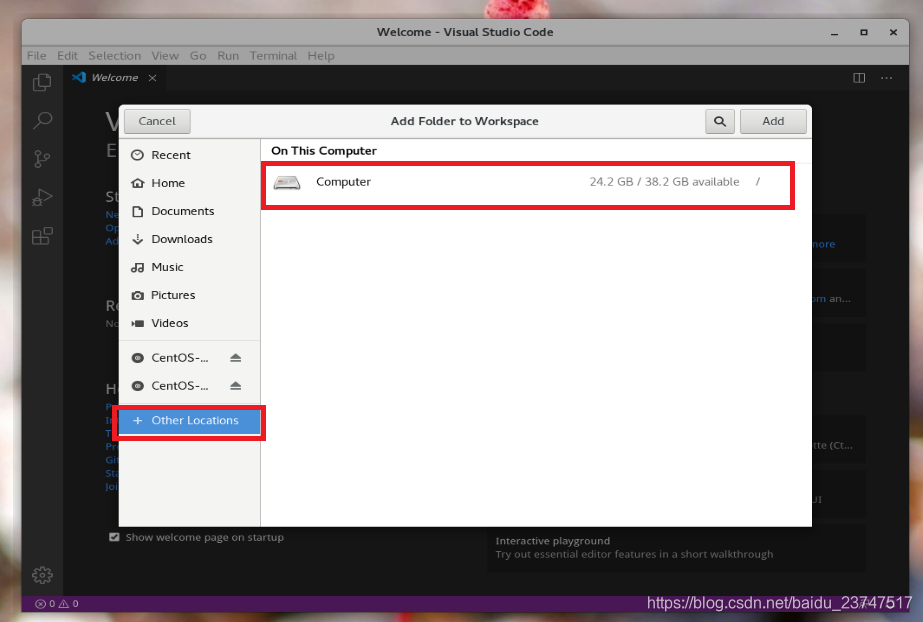The height and width of the screenshot is (622, 923).
Task: Open the Extensions view
Action: click(42, 236)
